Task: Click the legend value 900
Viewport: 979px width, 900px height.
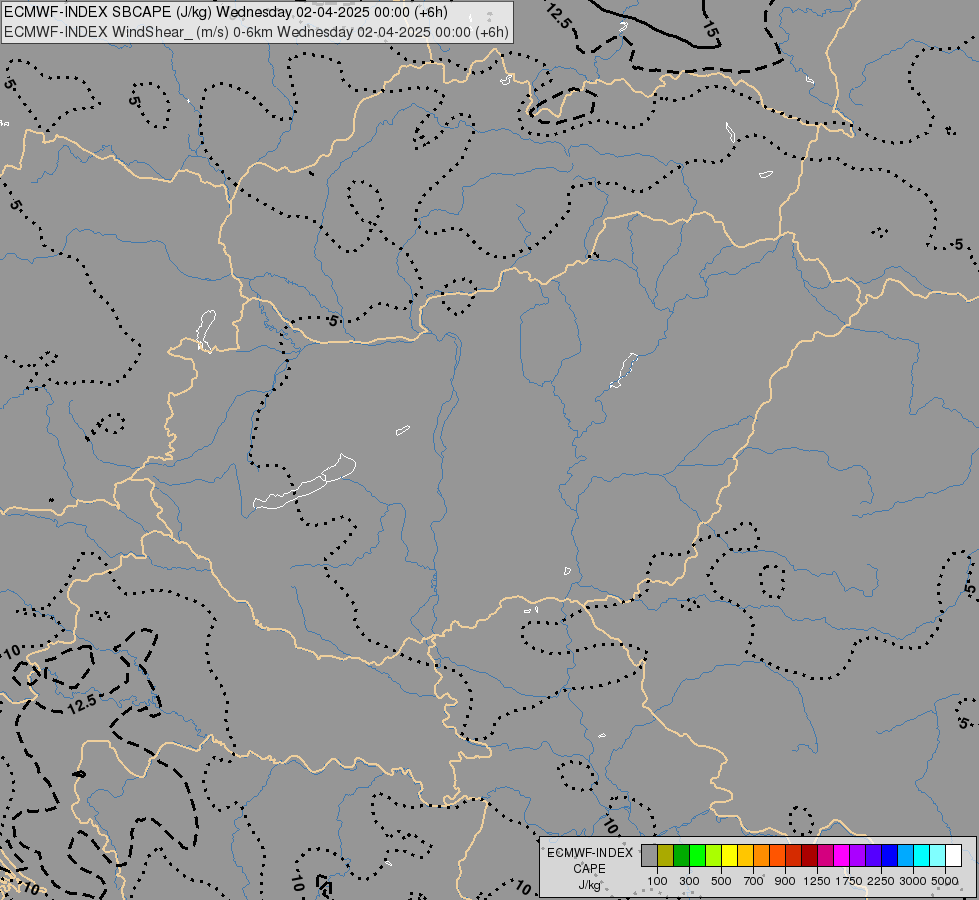Action: pos(785,881)
